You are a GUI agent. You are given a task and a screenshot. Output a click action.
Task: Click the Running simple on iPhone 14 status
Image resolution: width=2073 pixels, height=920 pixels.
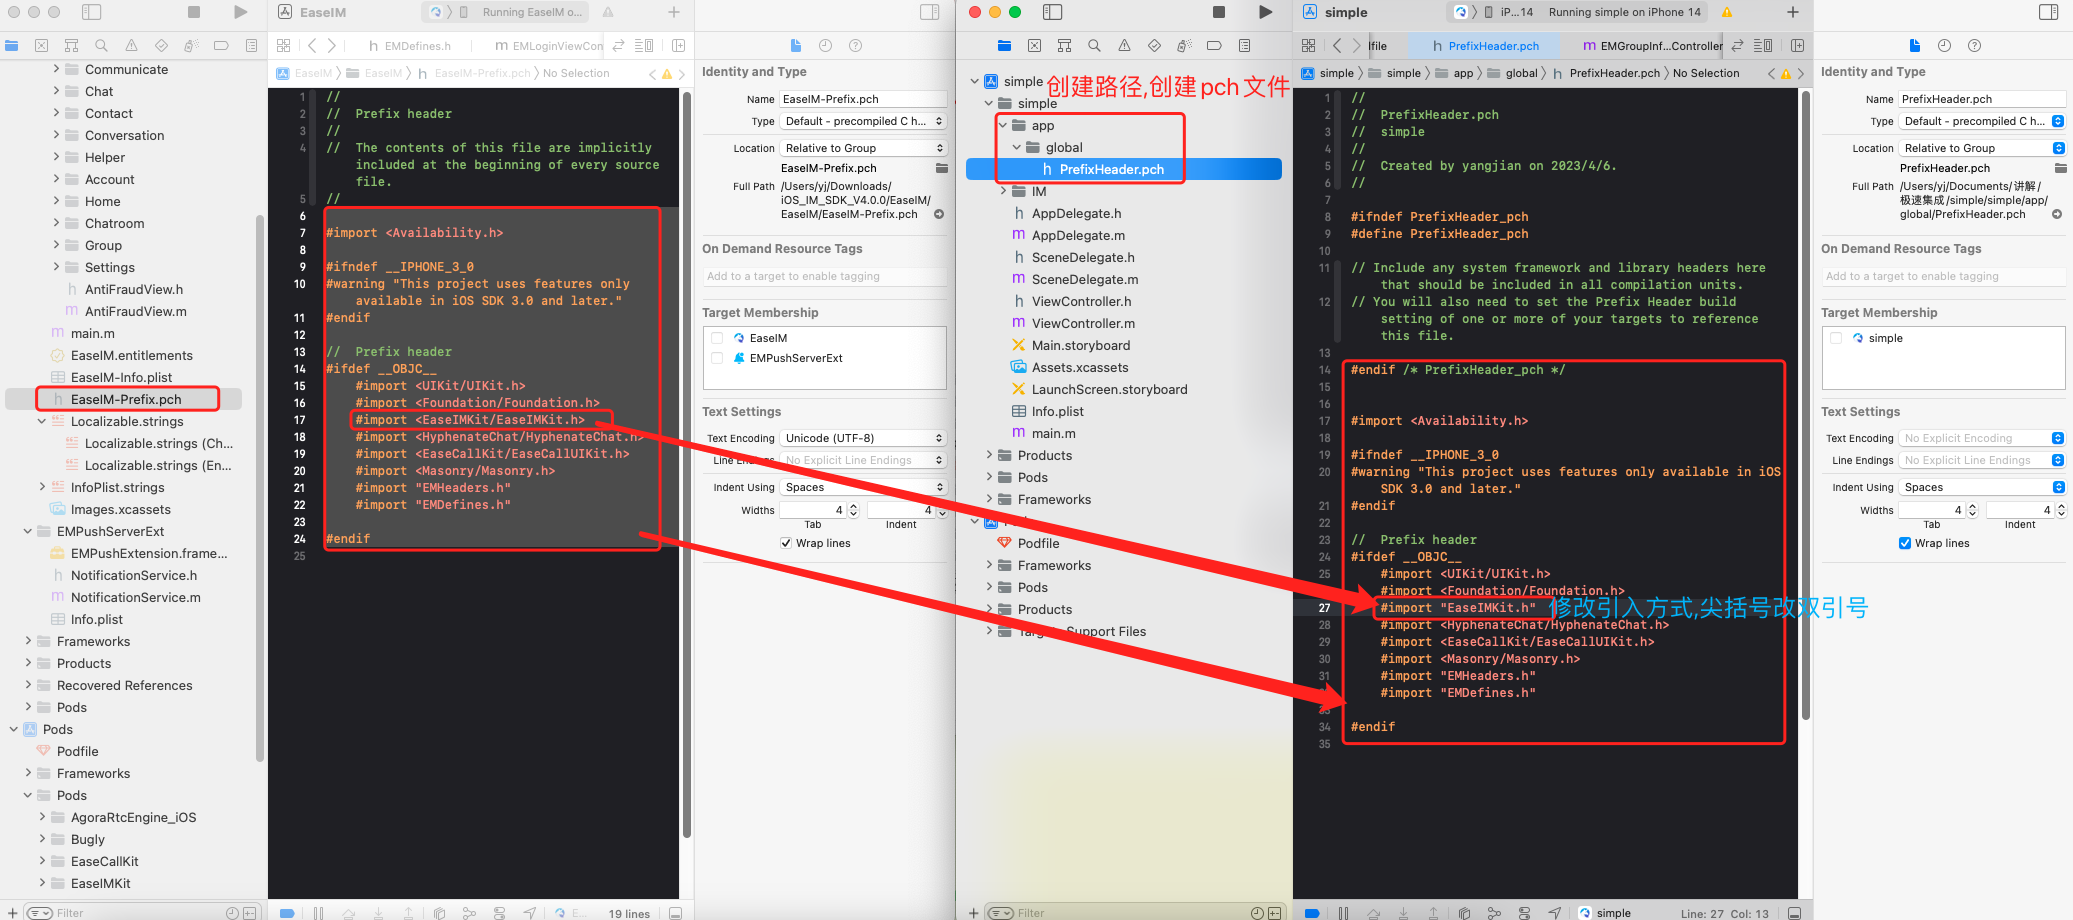1624,12
